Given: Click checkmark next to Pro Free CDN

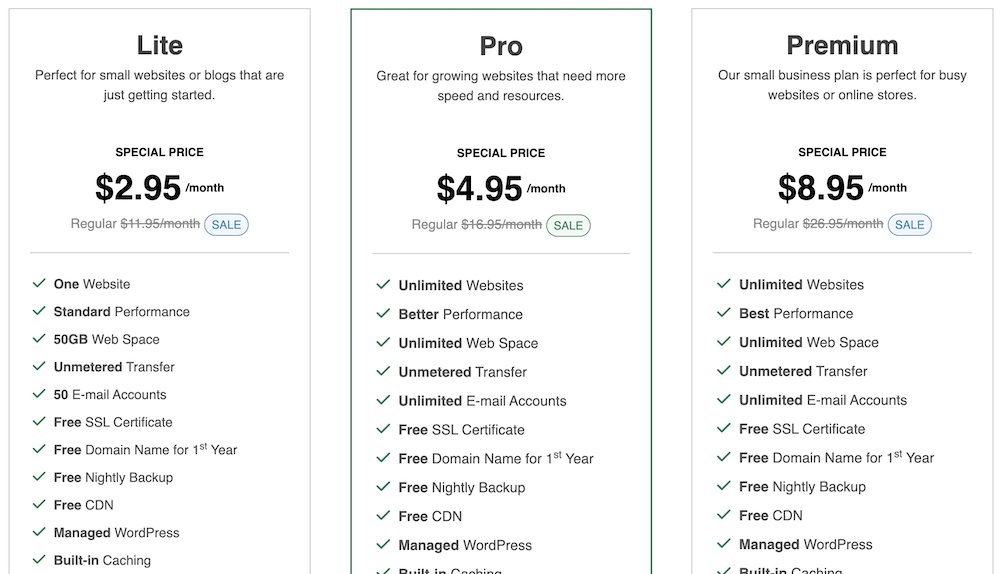Looking at the screenshot, I should (383, 516).
